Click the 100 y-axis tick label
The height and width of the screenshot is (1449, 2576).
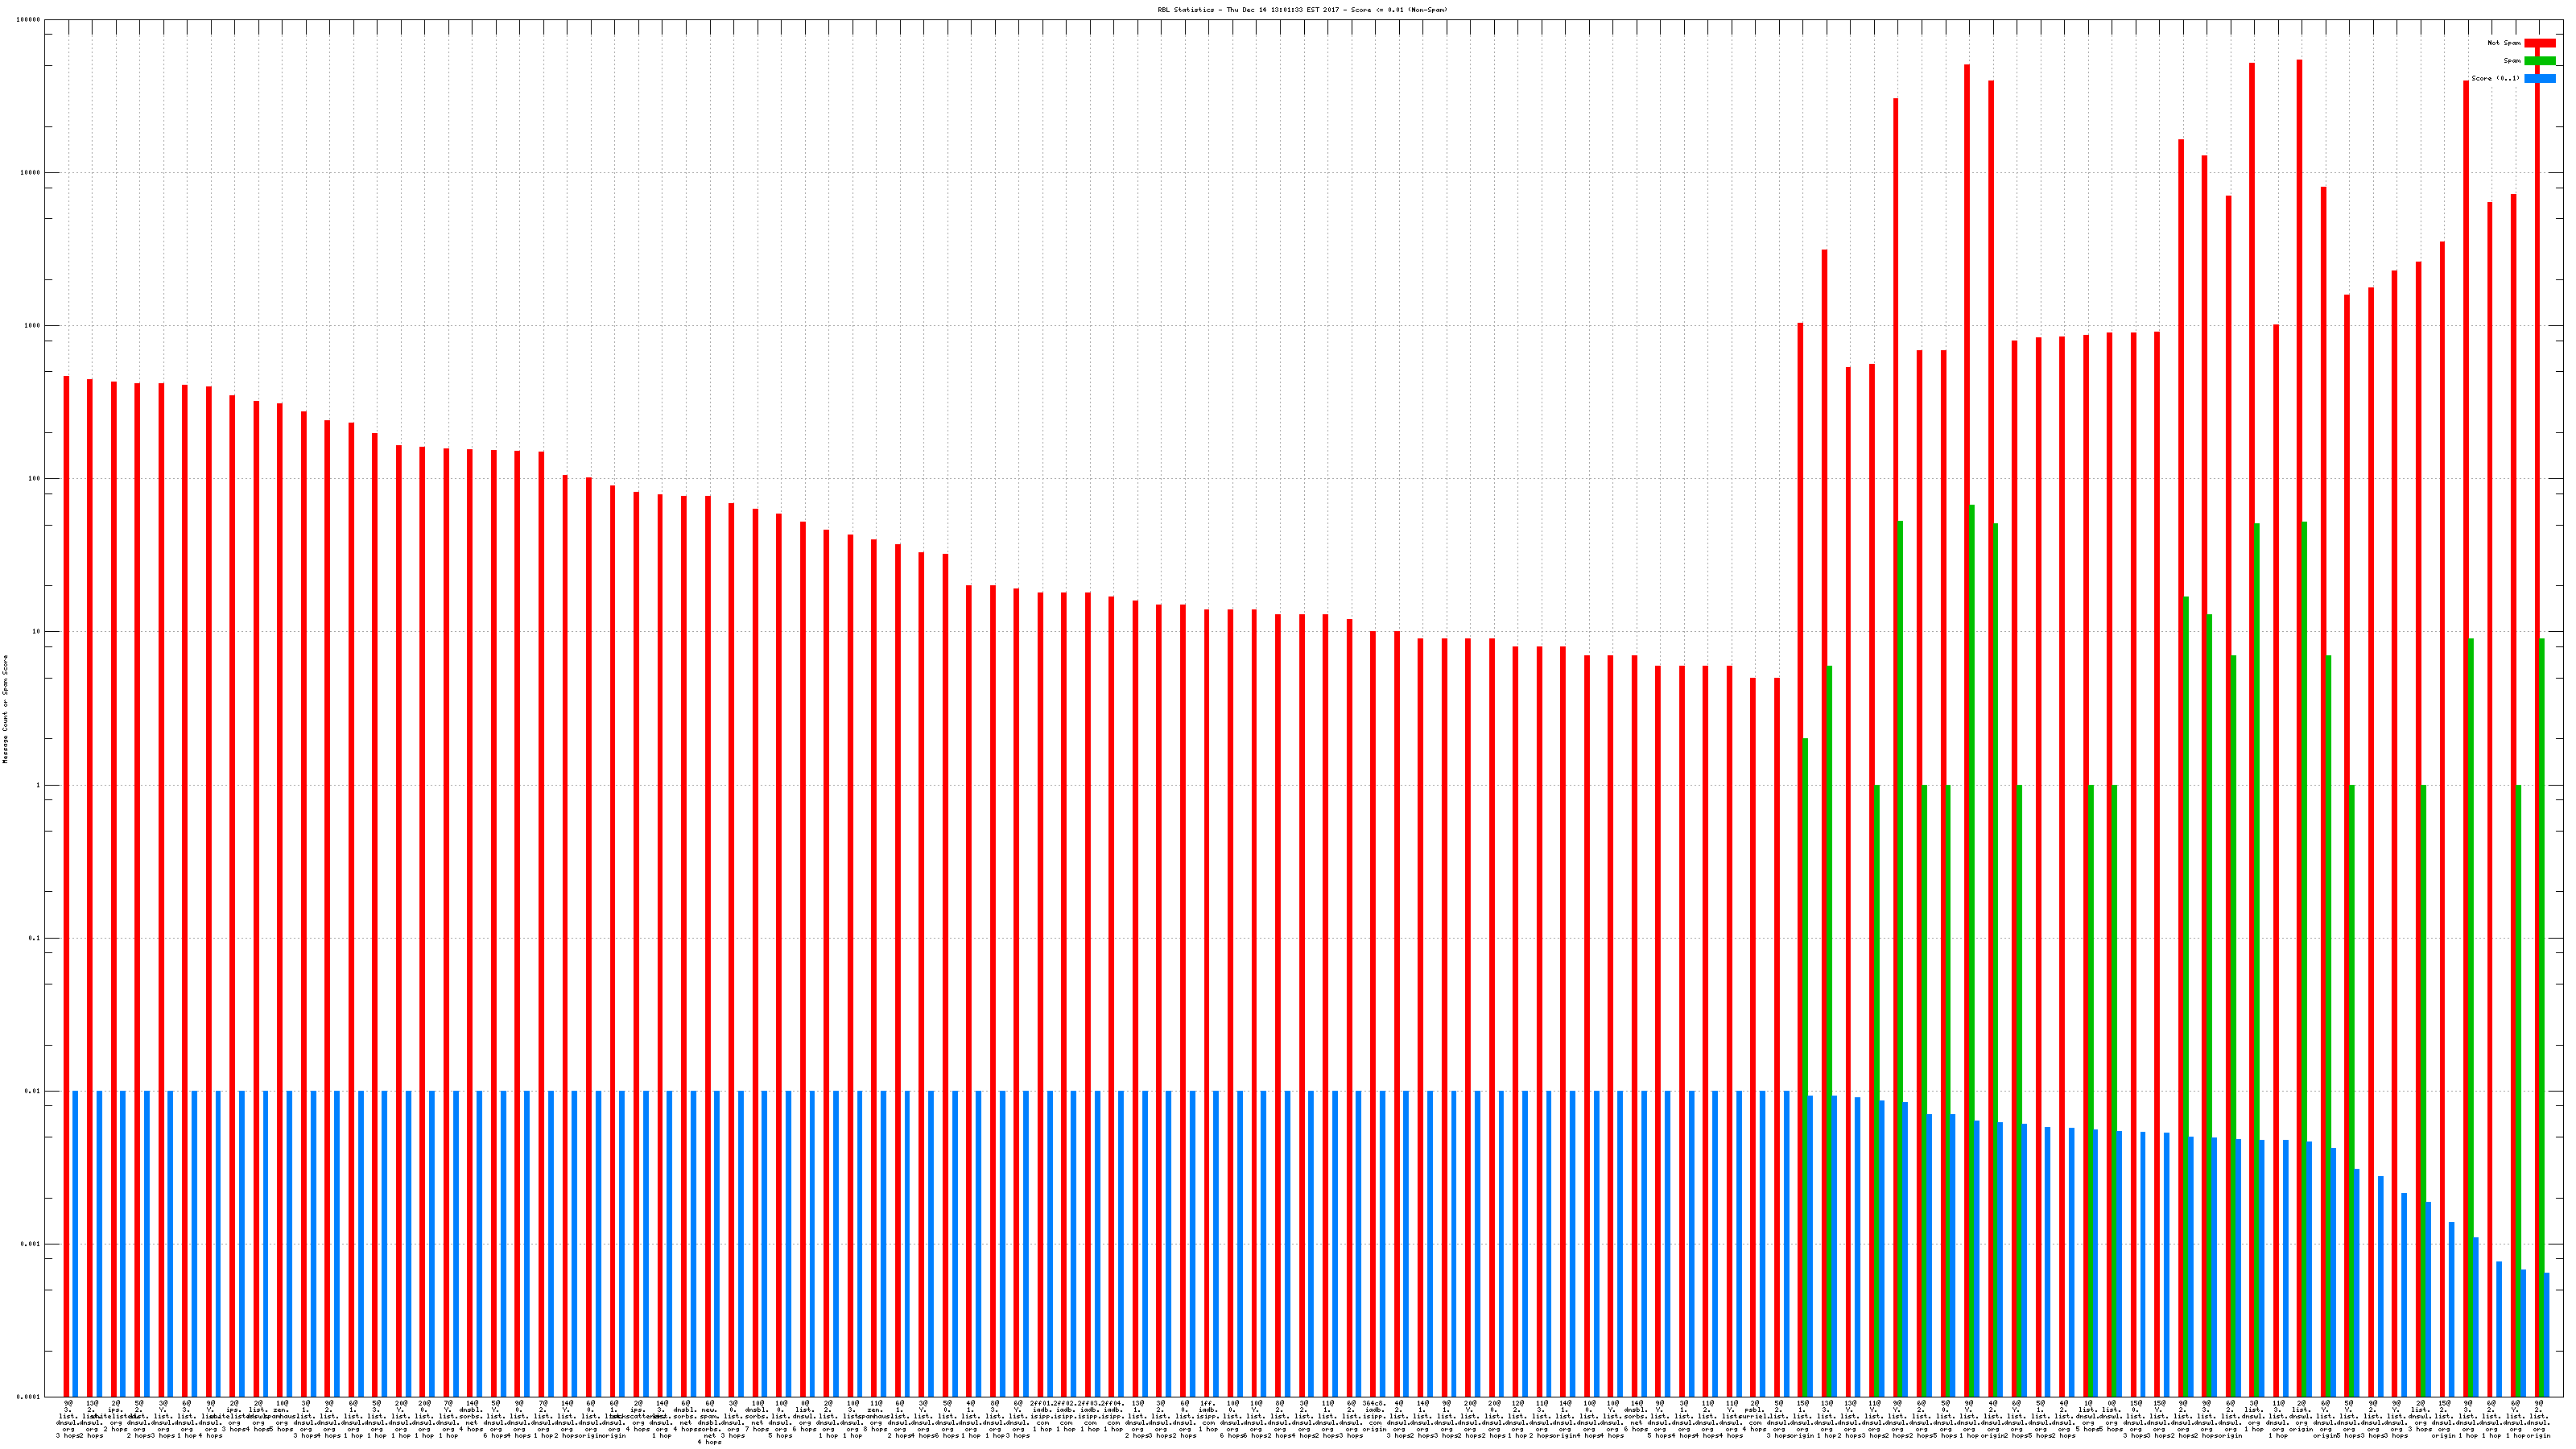[x=35, y=479]
